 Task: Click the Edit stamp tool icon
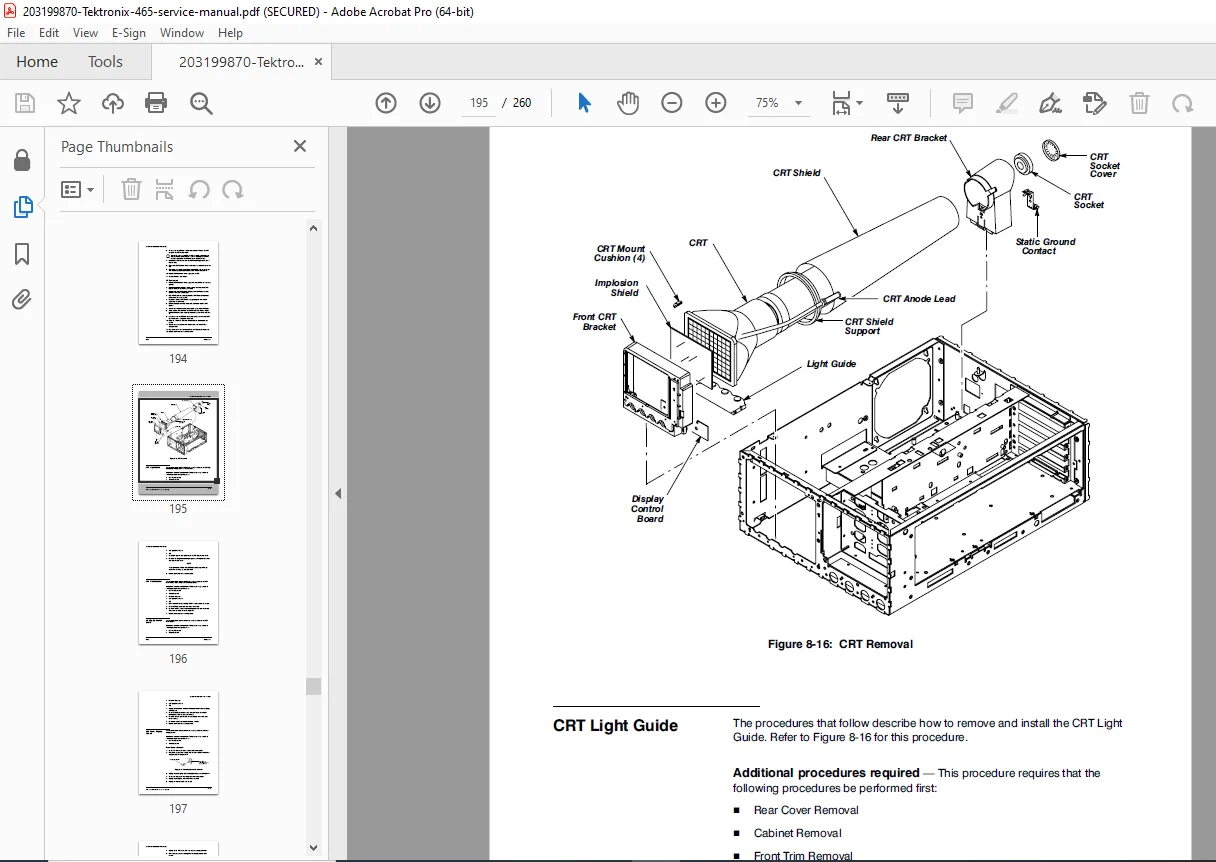click(1095, 103)
